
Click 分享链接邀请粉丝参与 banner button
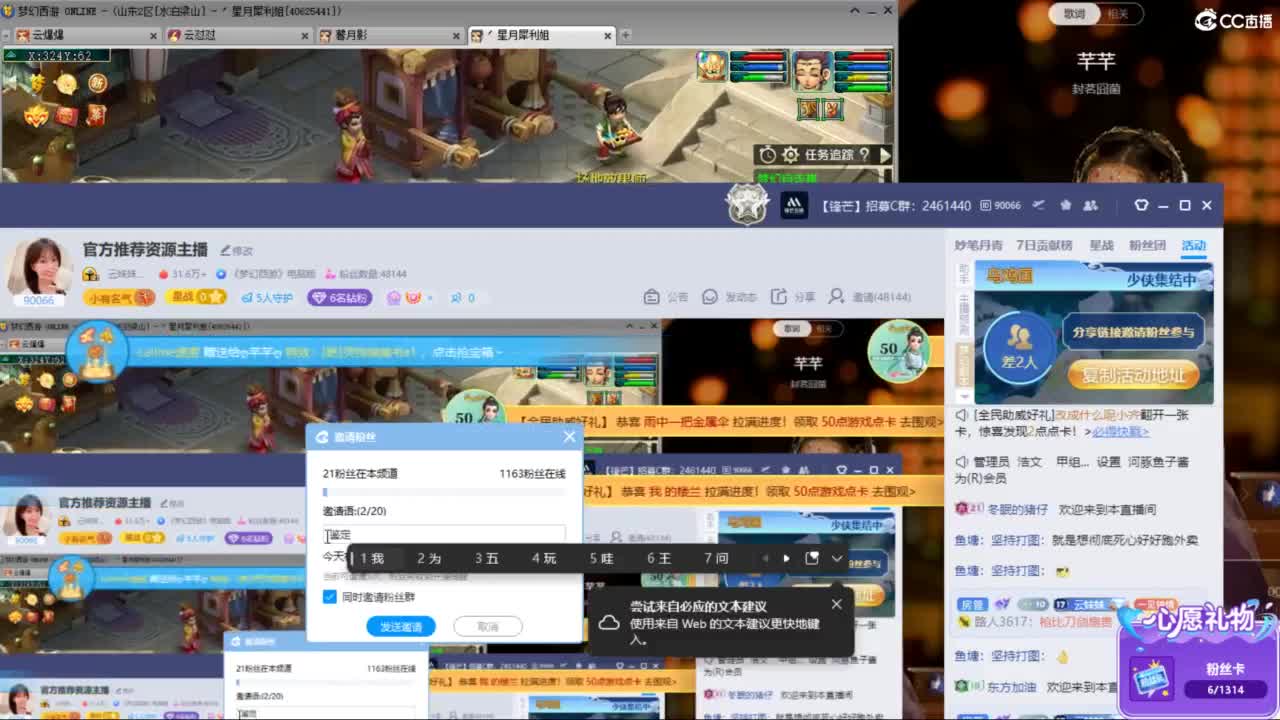(1133, 332)
